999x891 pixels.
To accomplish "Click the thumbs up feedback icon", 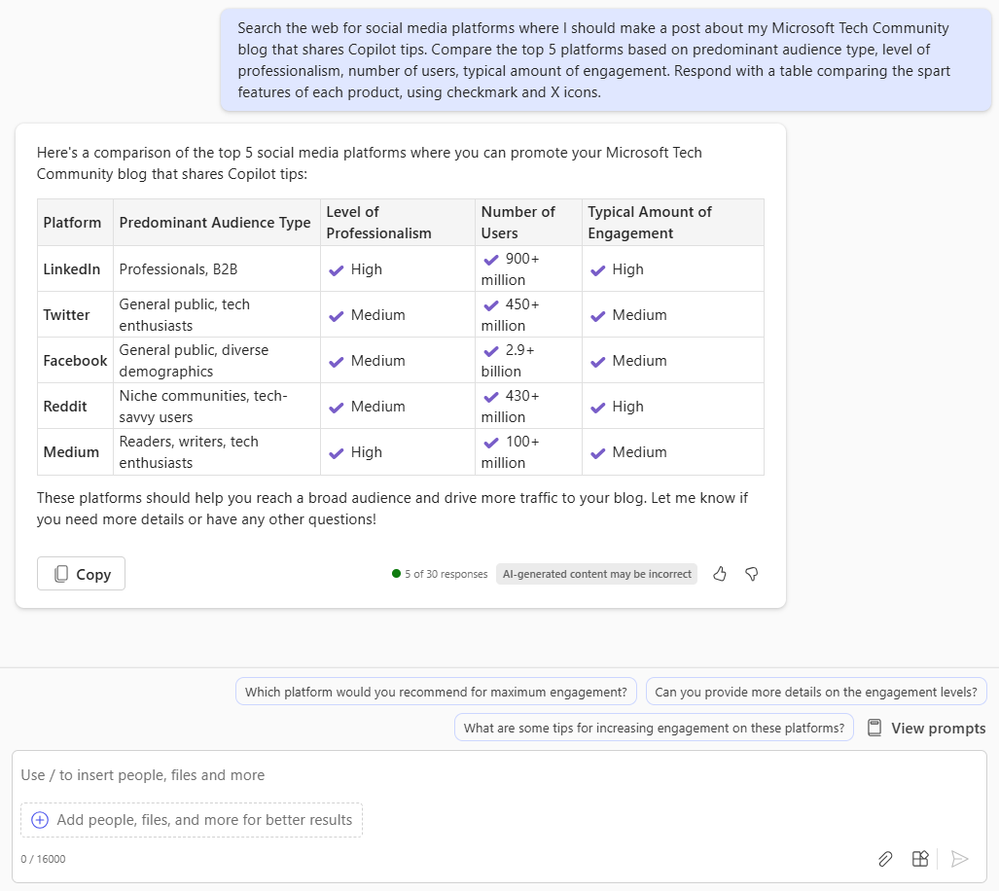I will tap(719, 574).
